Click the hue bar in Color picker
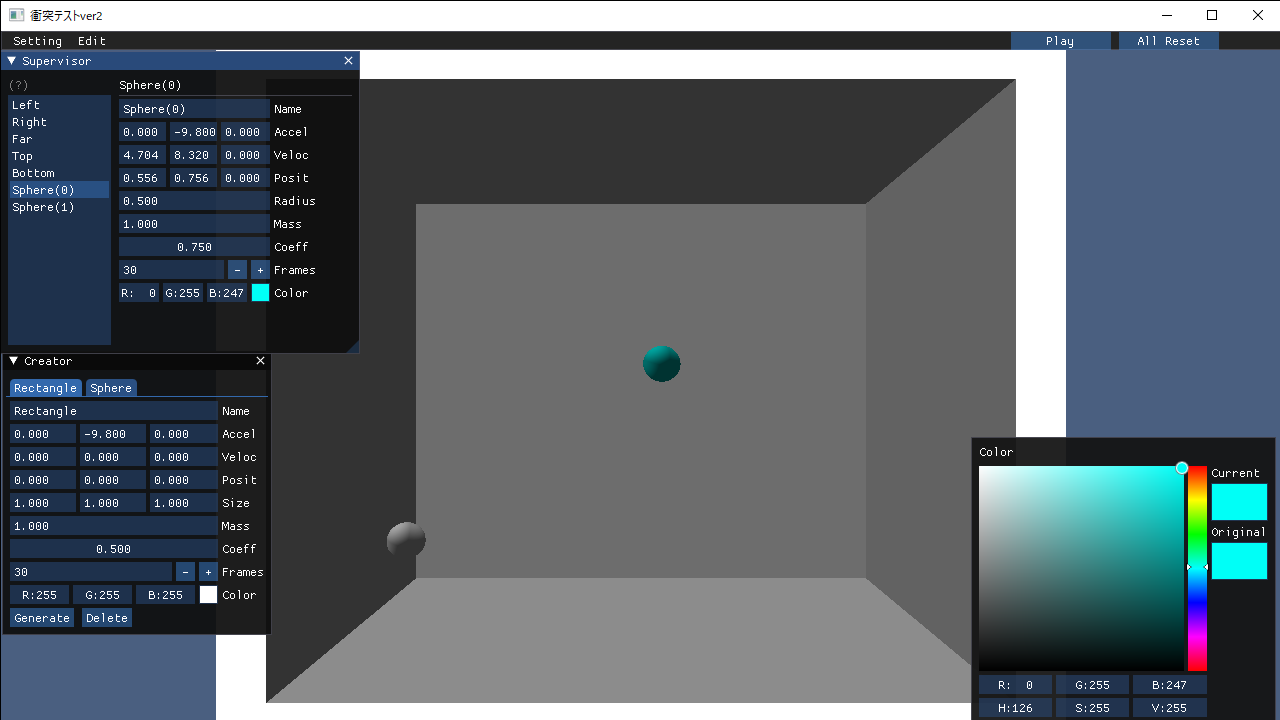1280x720 pixels. [x=1197, y=568]
